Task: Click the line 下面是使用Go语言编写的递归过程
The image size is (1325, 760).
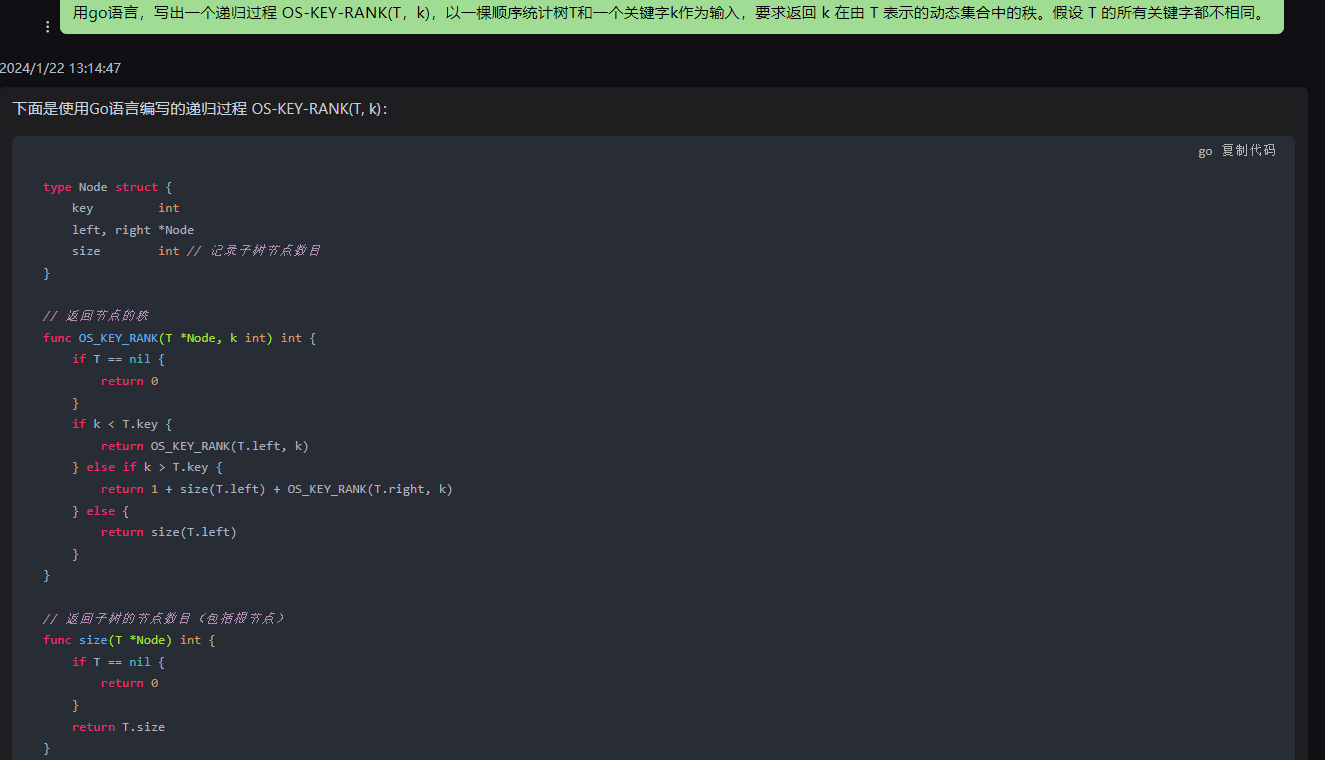Action: coord(200,108)
